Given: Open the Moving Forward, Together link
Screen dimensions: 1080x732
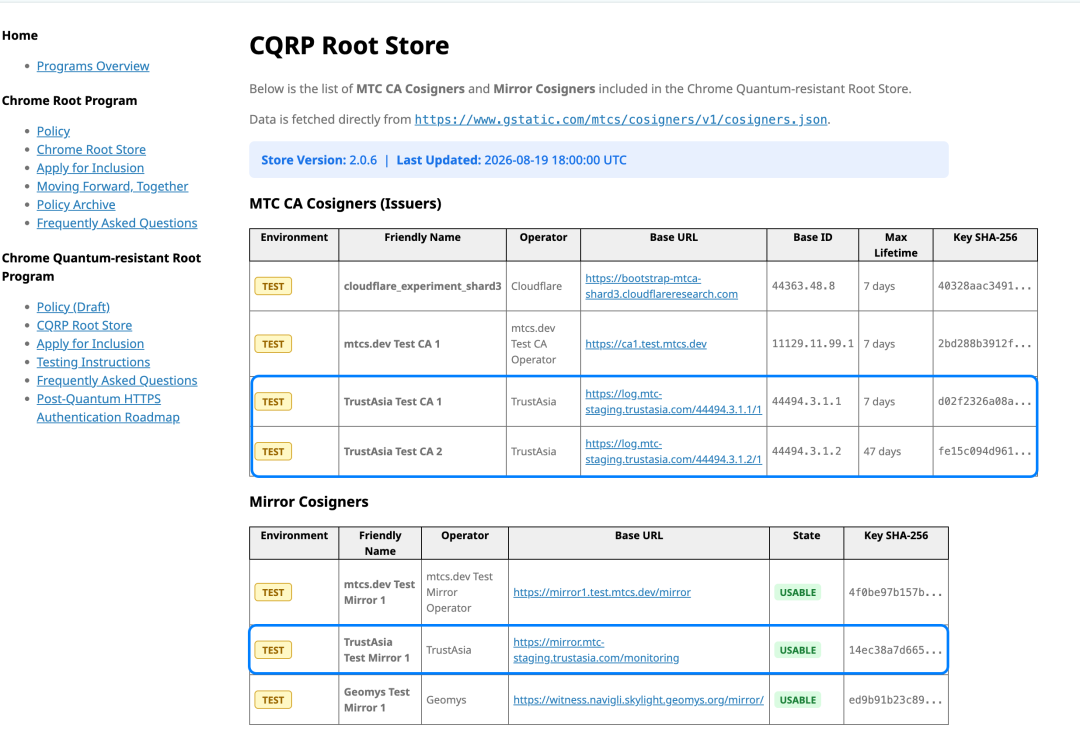Looking at the screenshot, I should tap(112, 186).
